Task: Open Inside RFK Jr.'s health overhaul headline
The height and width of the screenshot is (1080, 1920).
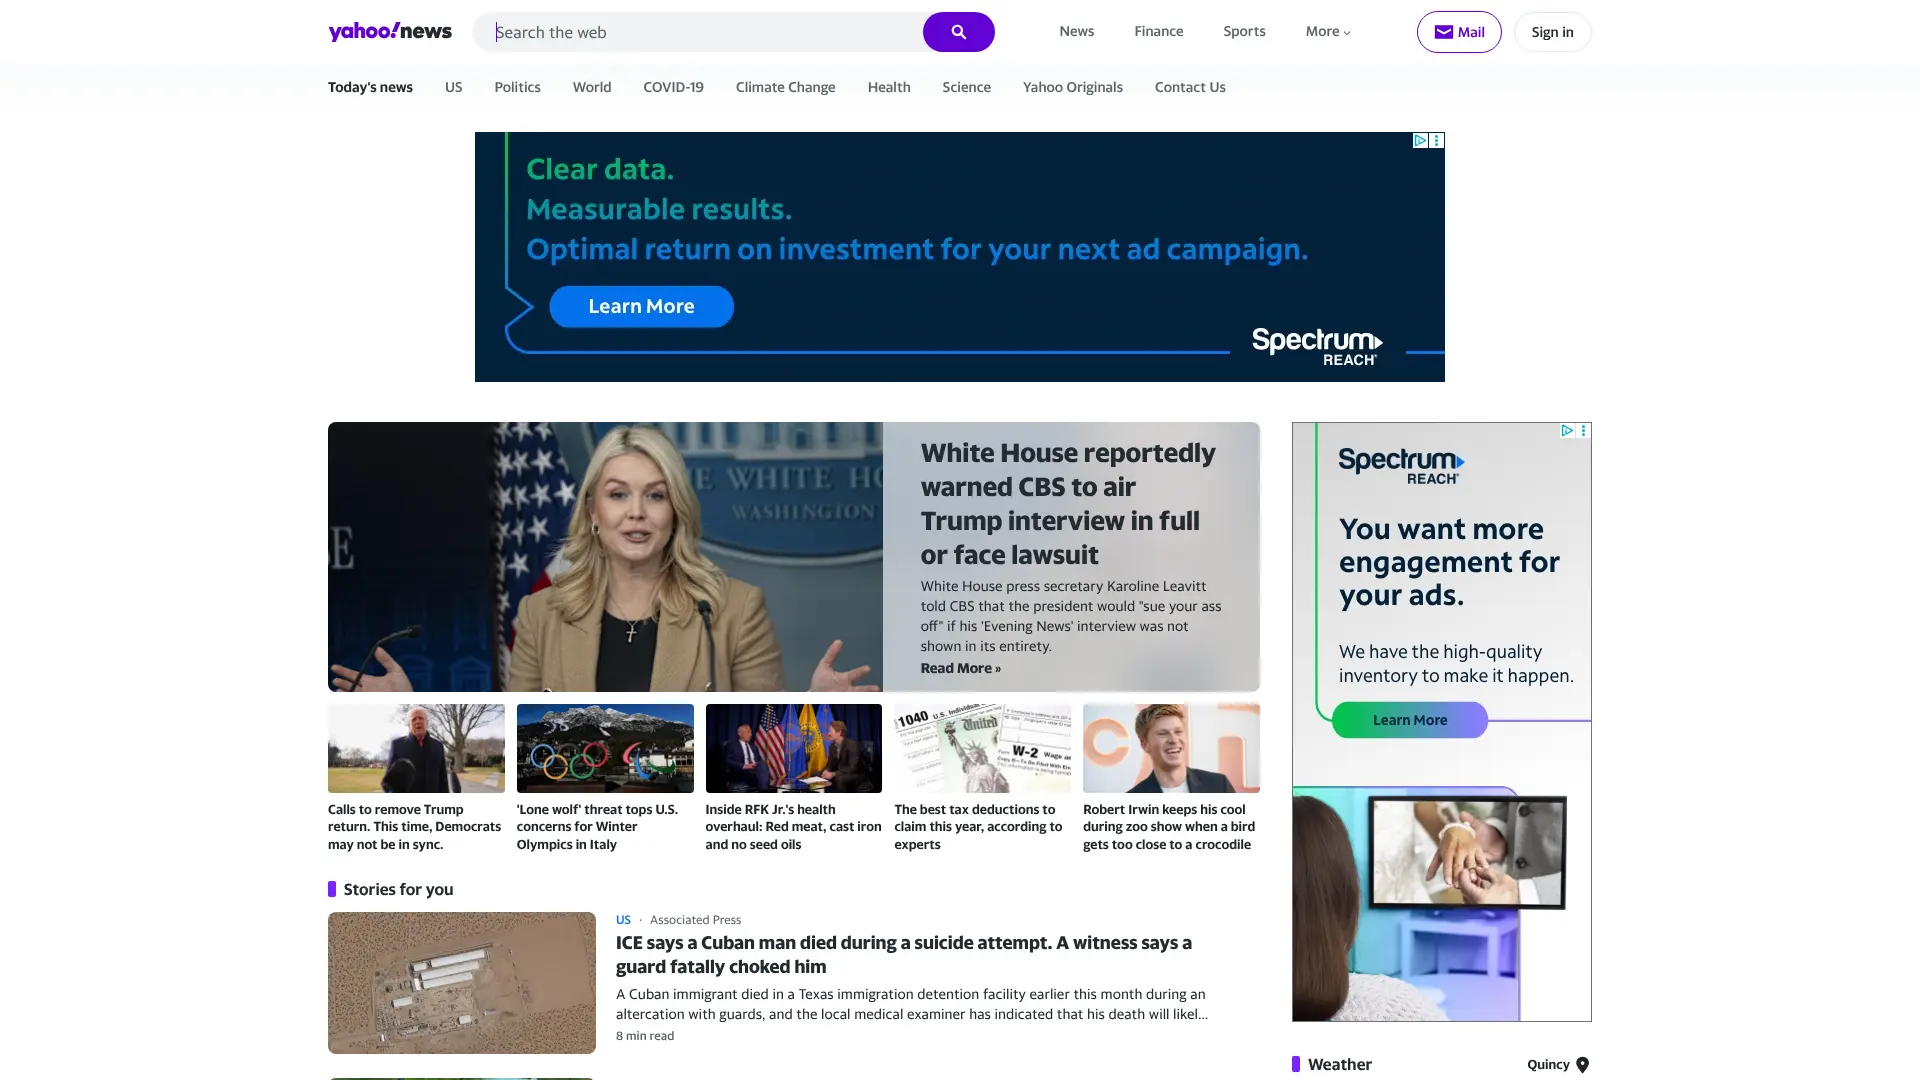Action: [793, 827]
